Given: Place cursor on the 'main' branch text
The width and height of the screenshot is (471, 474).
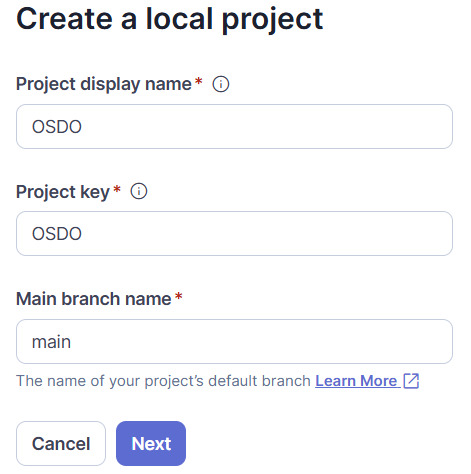Looking at the screenshot, I should tap(51, 342).
